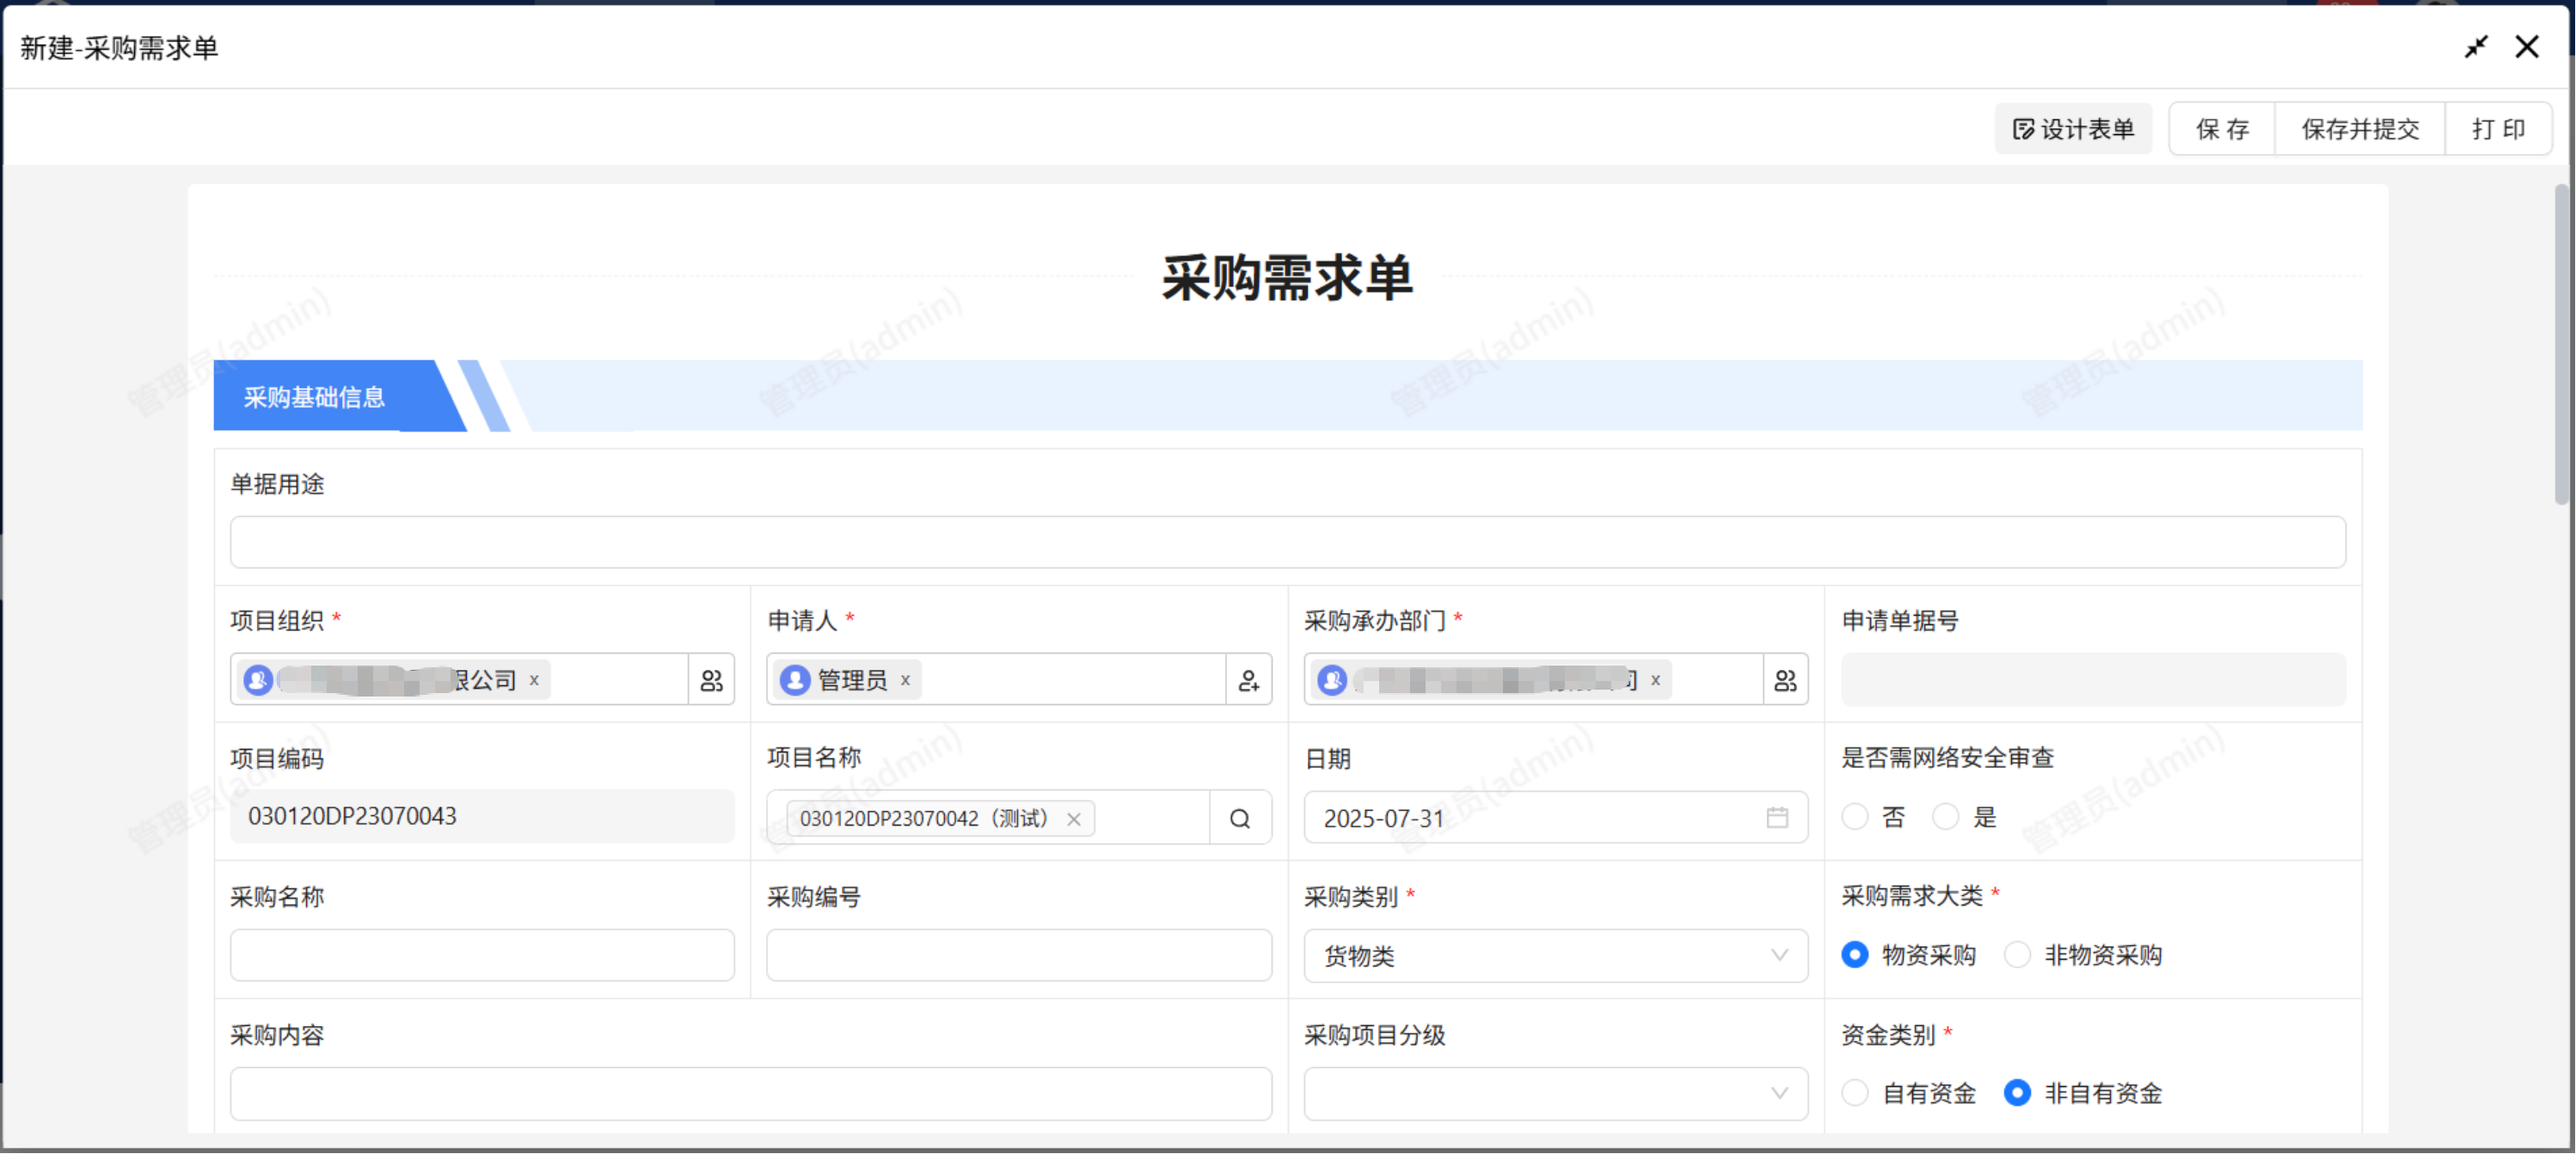Select 非自有资金 under 资金类别

point(2017,1093)
